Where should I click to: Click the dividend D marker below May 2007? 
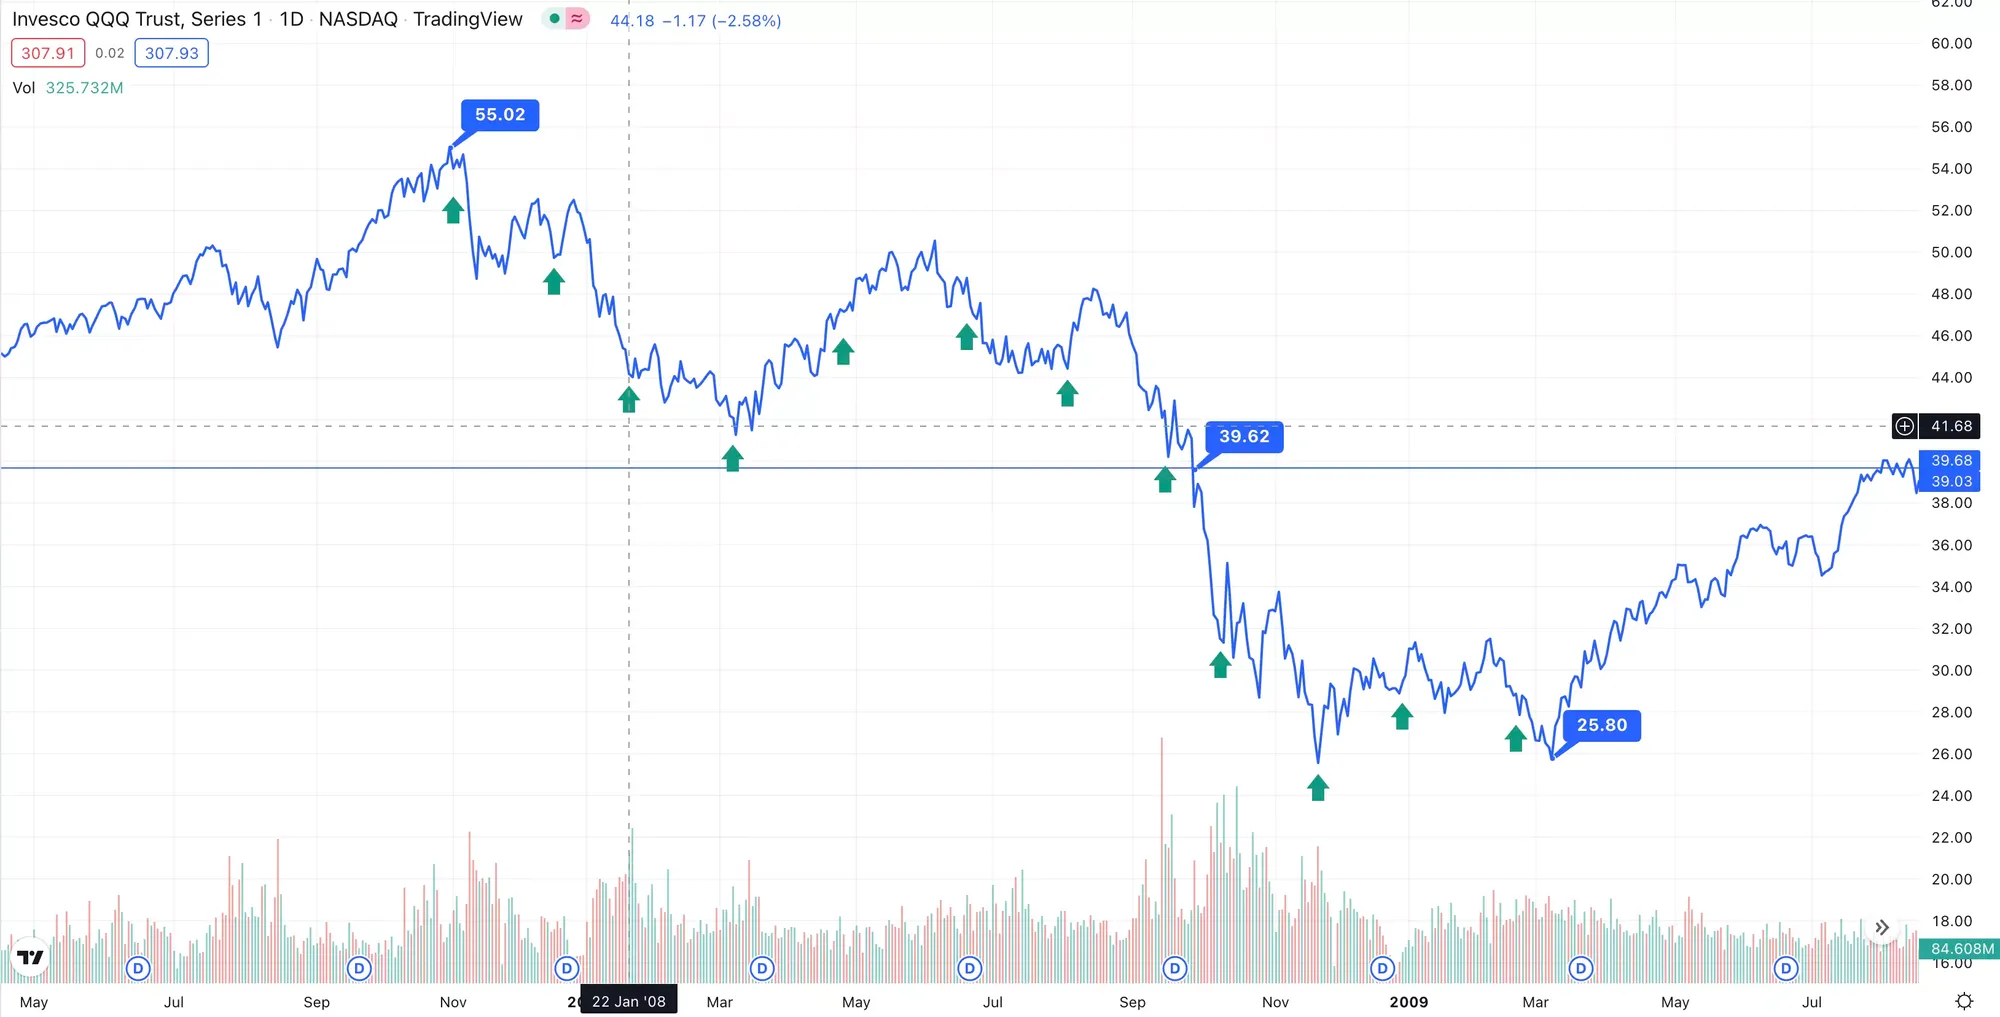138,968
